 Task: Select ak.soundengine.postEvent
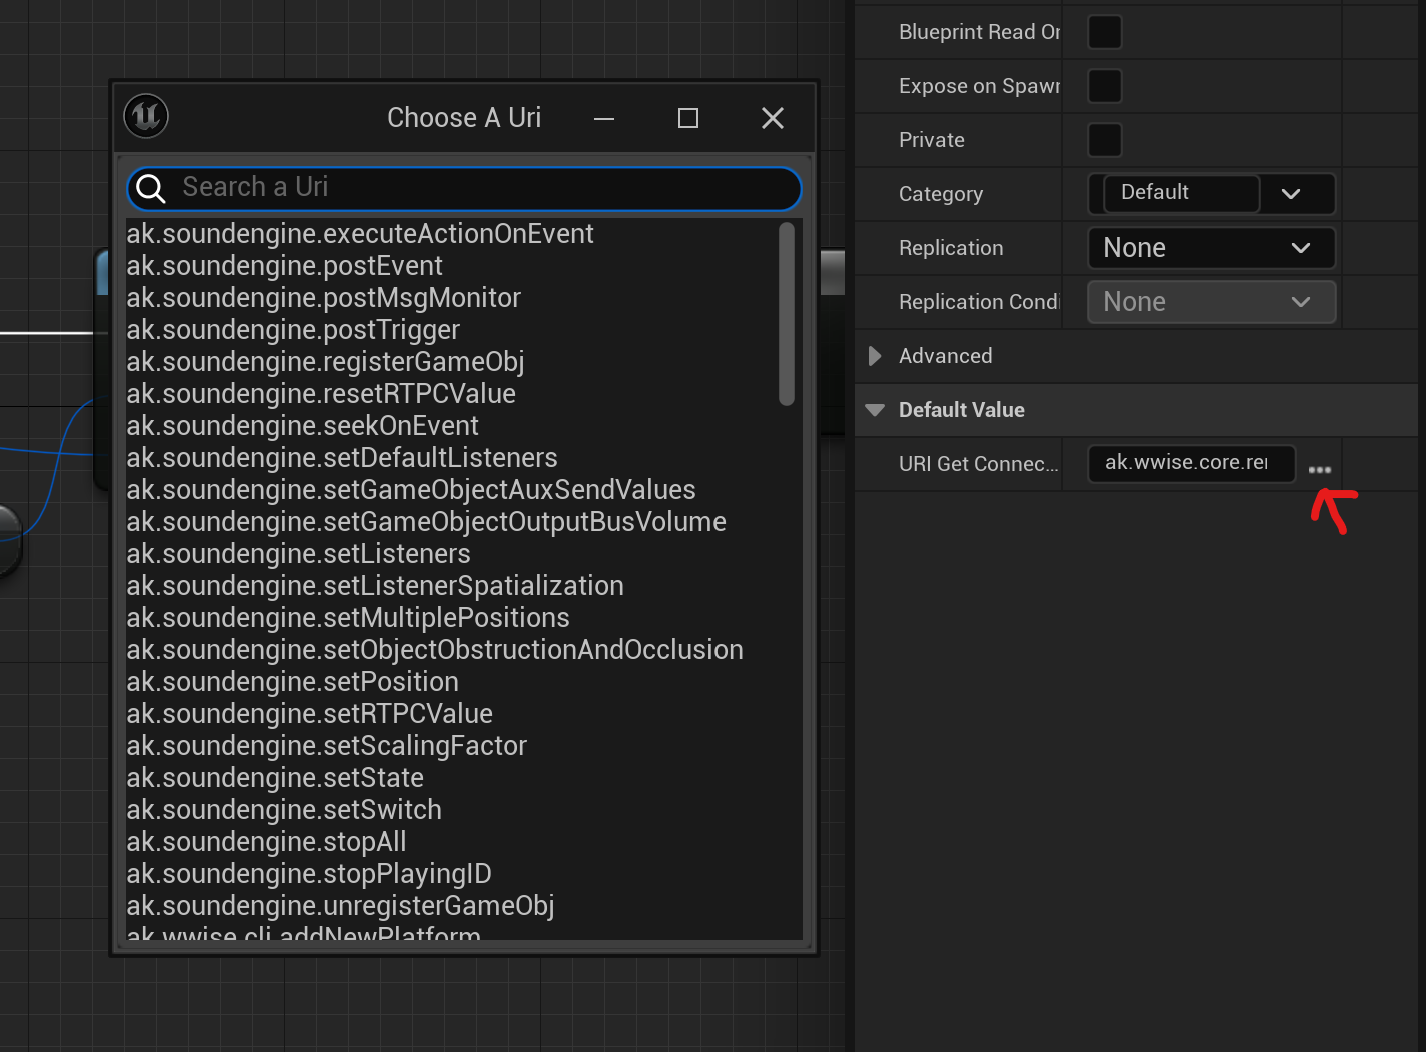pyautogui.click(x=284, y=266)
